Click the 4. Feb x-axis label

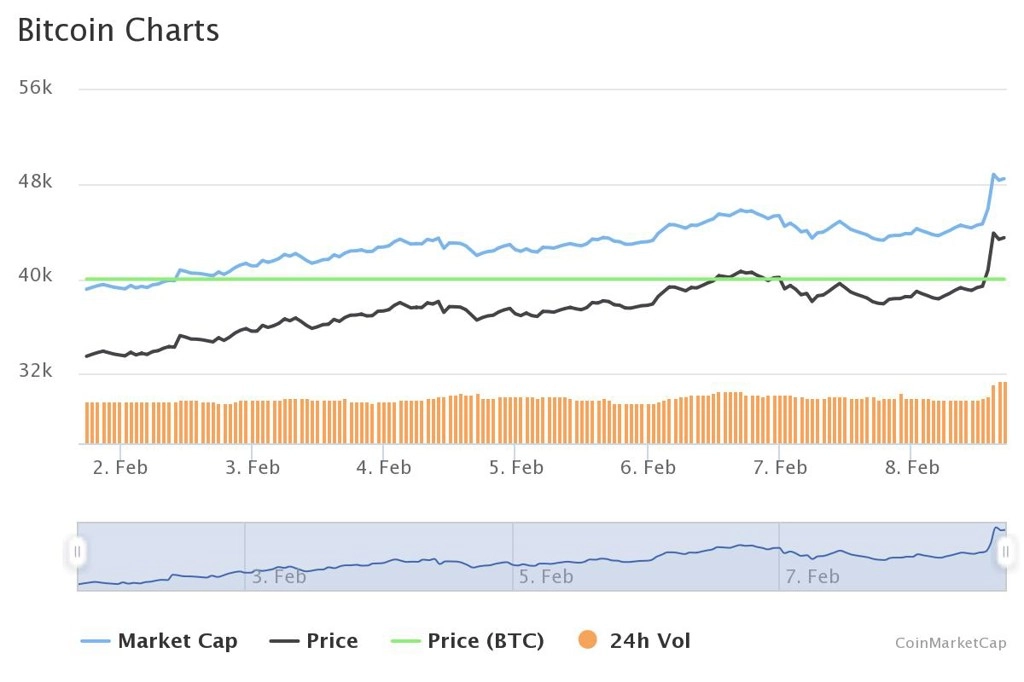pyautogui.click(x=383, y=468)
